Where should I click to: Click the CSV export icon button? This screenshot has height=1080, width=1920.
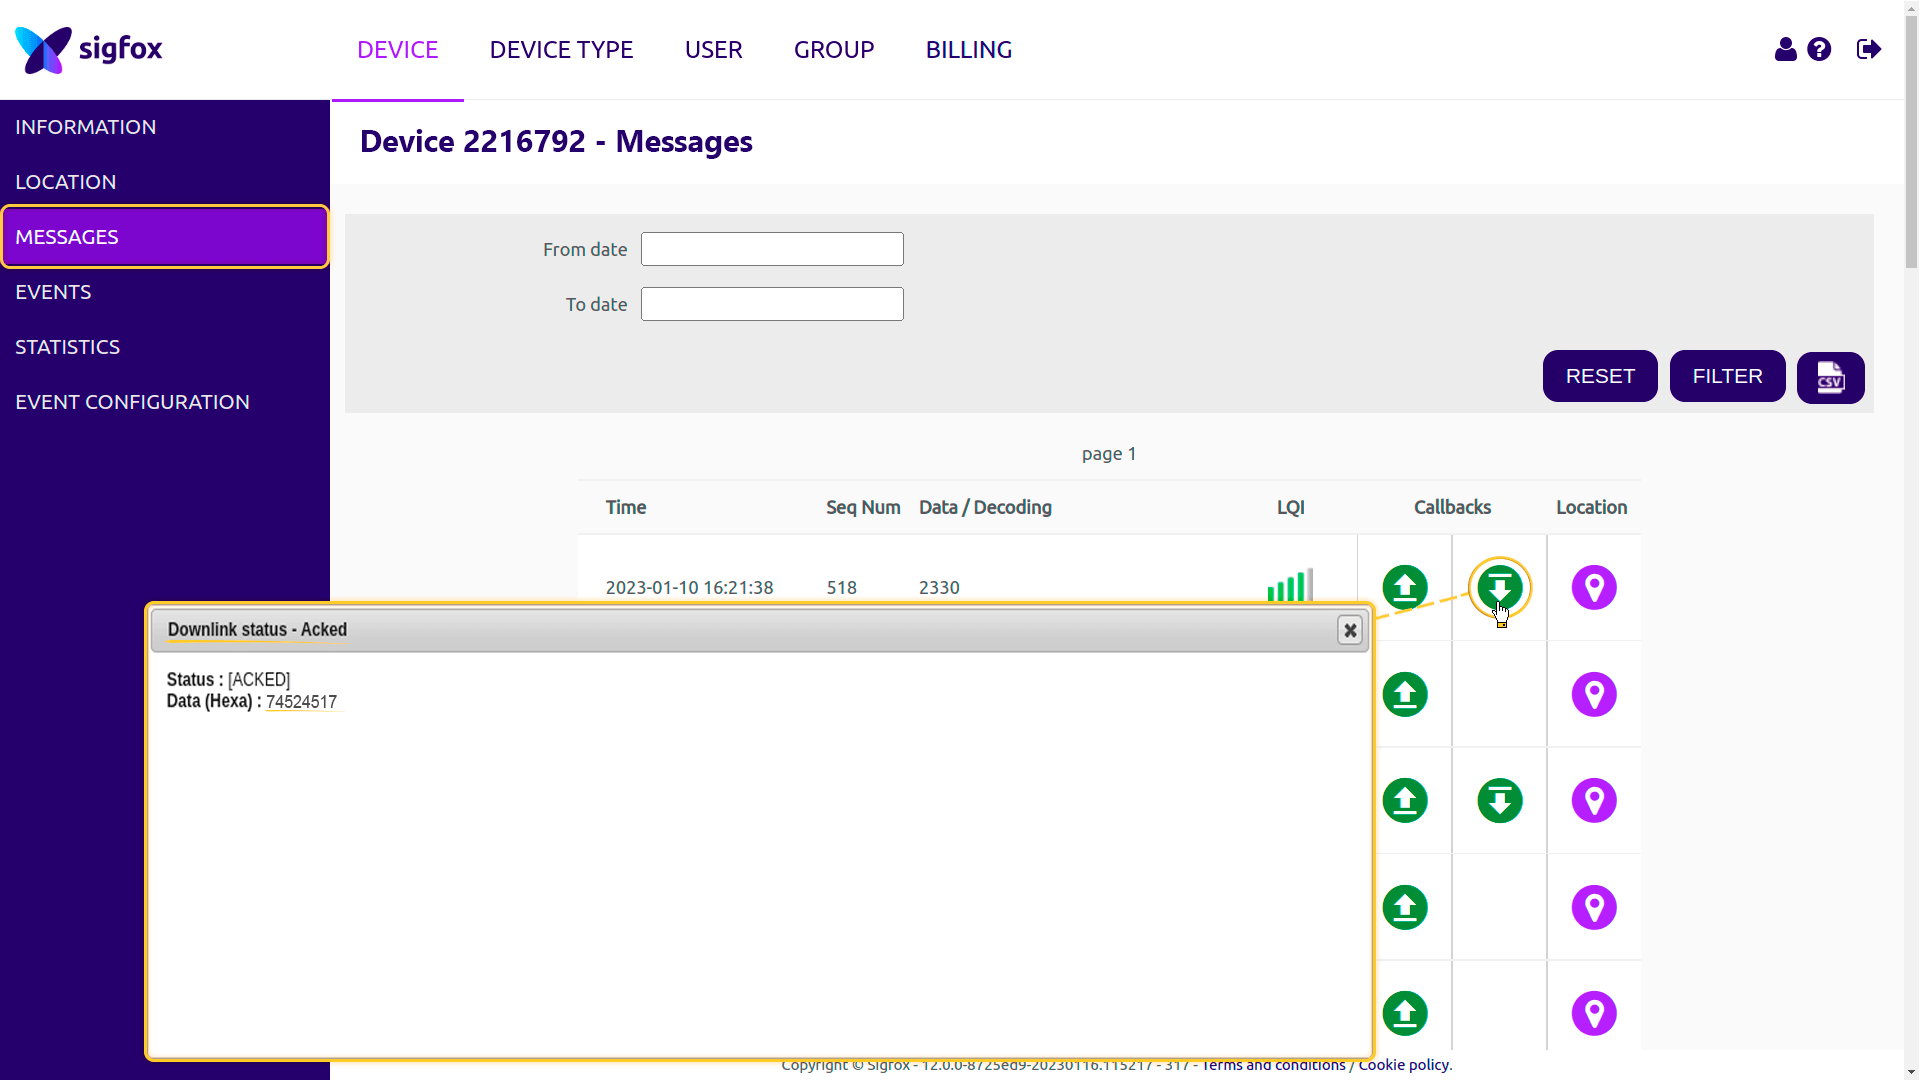(1830, 377)
